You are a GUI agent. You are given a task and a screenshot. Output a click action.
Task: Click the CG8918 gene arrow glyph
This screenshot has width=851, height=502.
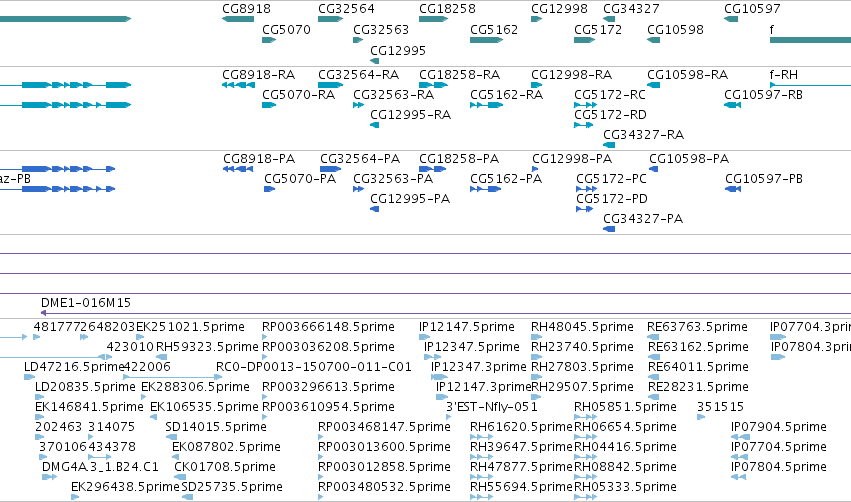coord(238,19)
